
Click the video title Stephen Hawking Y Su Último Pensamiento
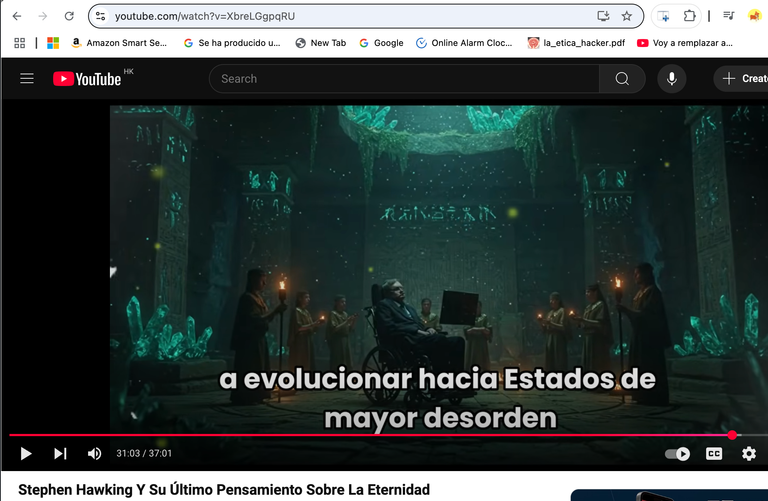[224, 489]
